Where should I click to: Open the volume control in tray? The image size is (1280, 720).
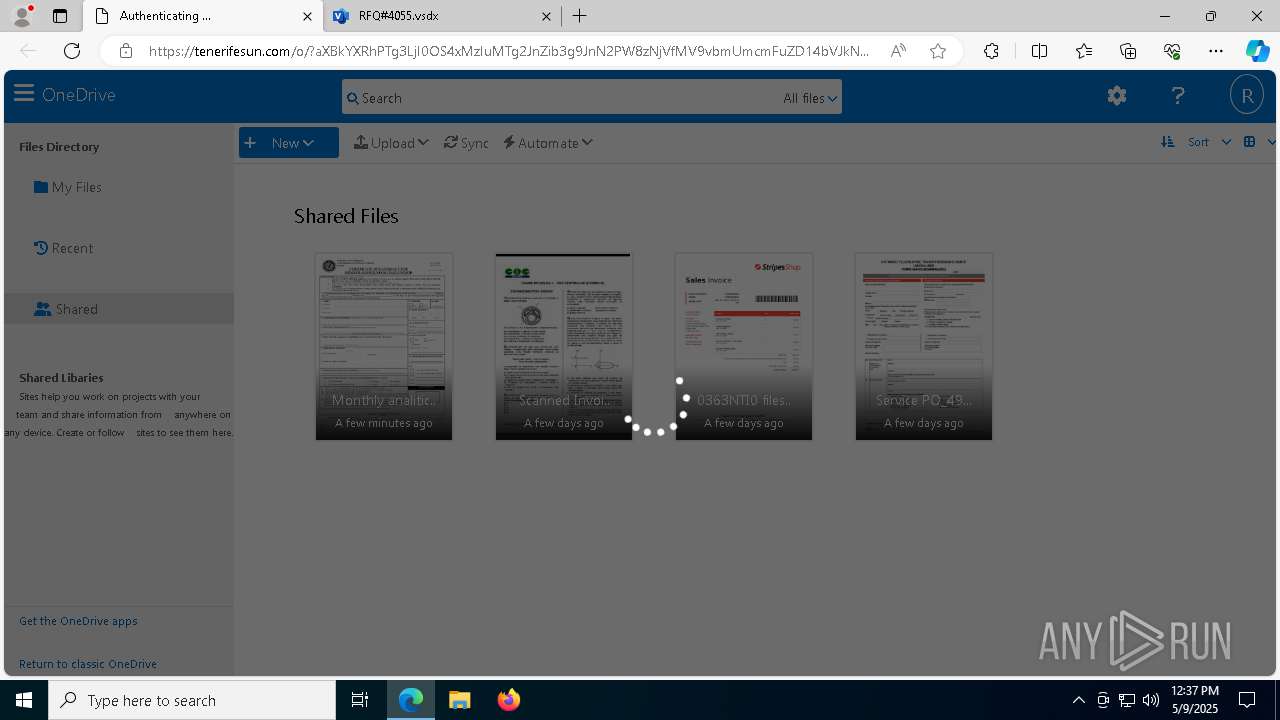[1151, 700]
